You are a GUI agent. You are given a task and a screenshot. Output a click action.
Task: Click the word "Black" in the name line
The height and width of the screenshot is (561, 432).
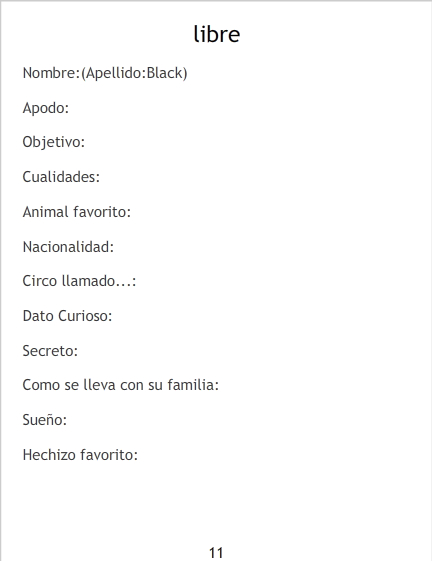point(165,73)
